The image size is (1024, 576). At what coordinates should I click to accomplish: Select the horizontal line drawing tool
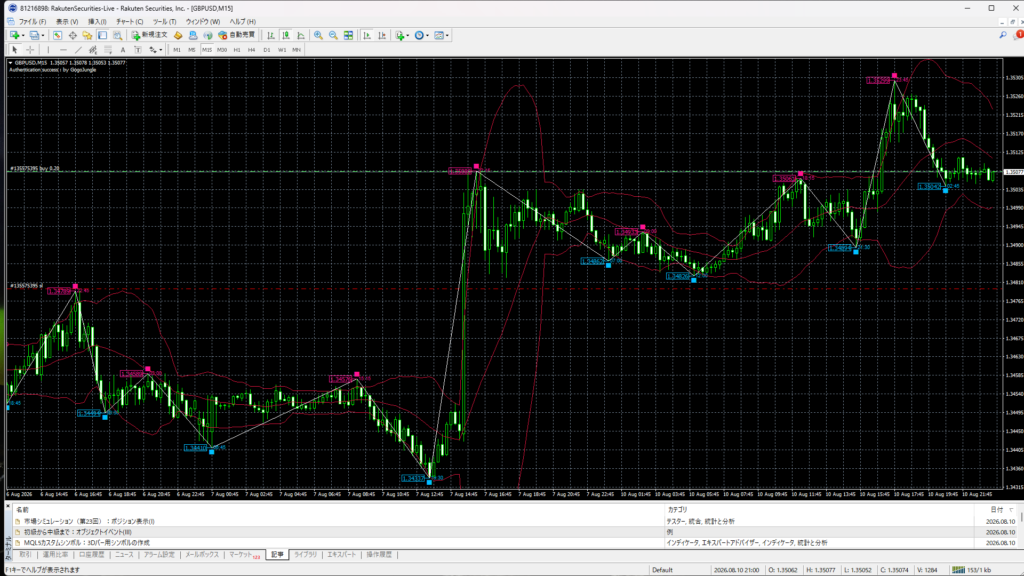63,50
